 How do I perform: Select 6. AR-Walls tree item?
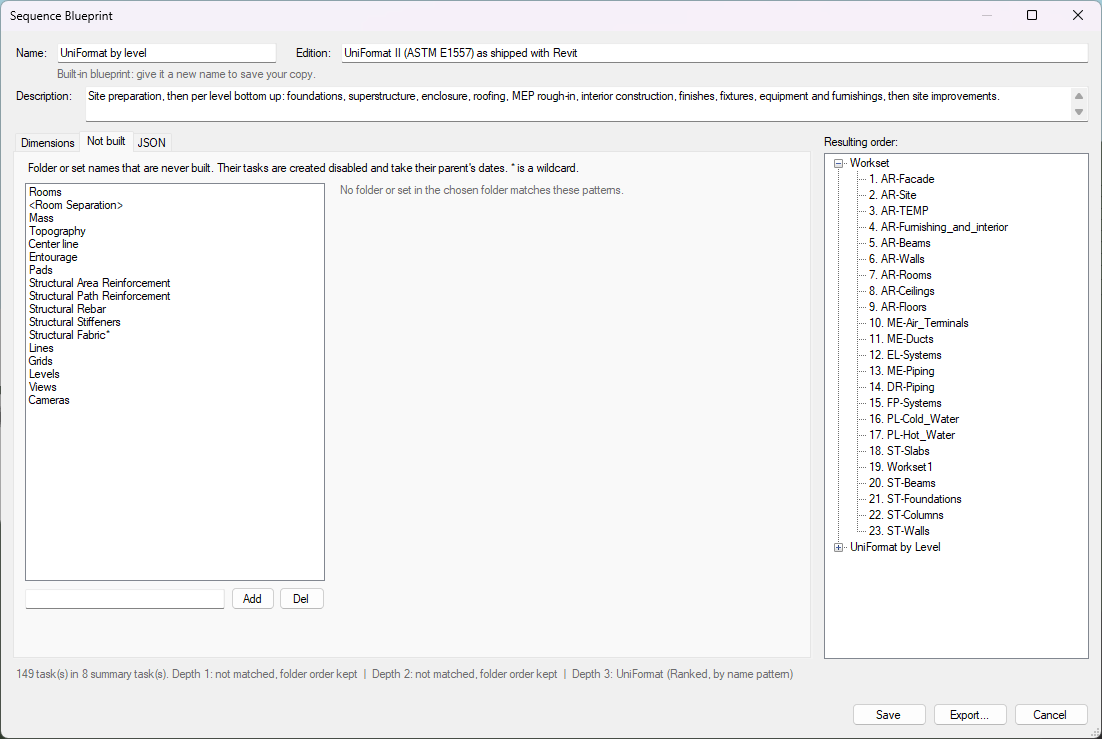897,259
